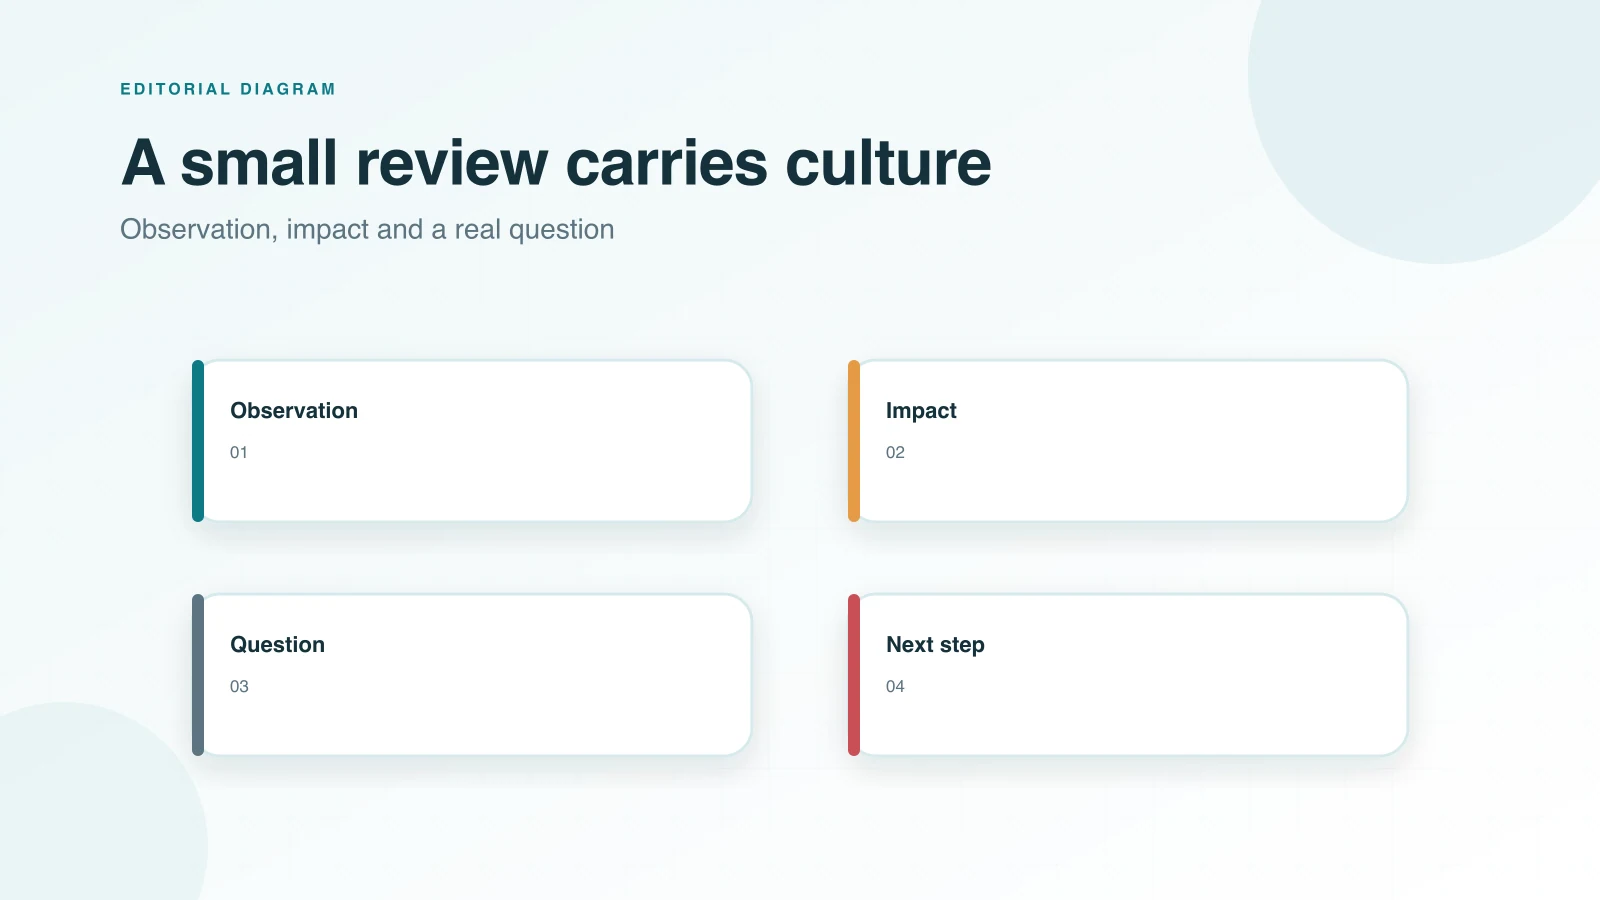Click the Observation heading text
Screen dimensions: 1600x900
tap(294, 411)
